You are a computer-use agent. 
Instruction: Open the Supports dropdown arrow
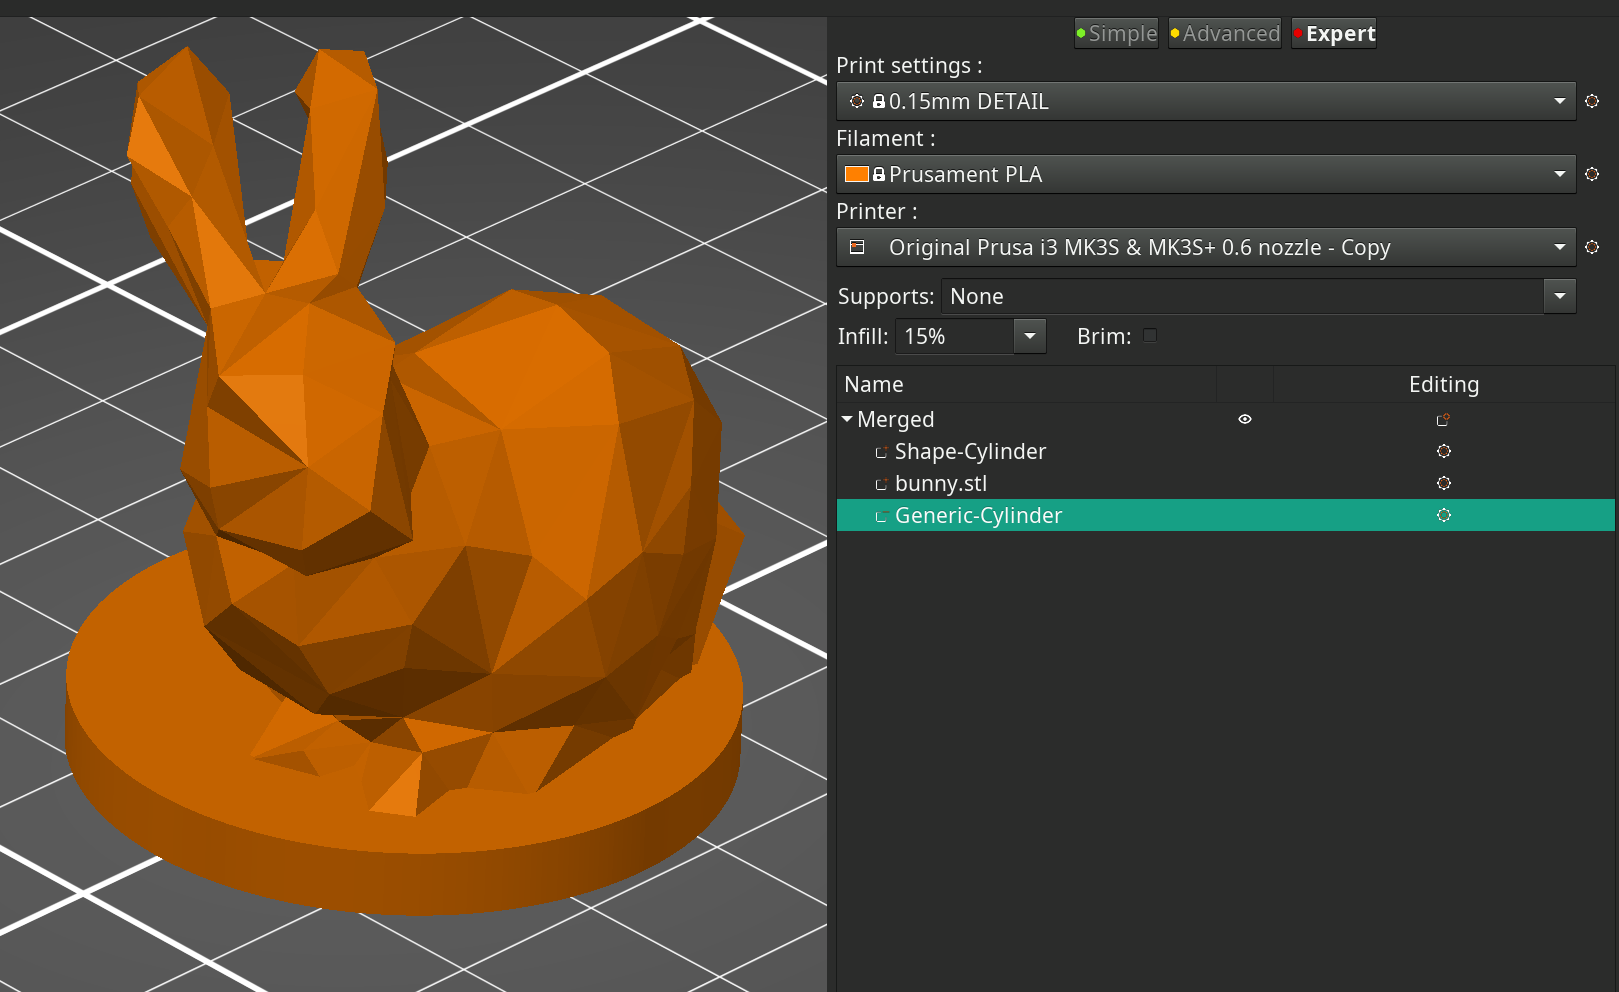[1559, 296]
